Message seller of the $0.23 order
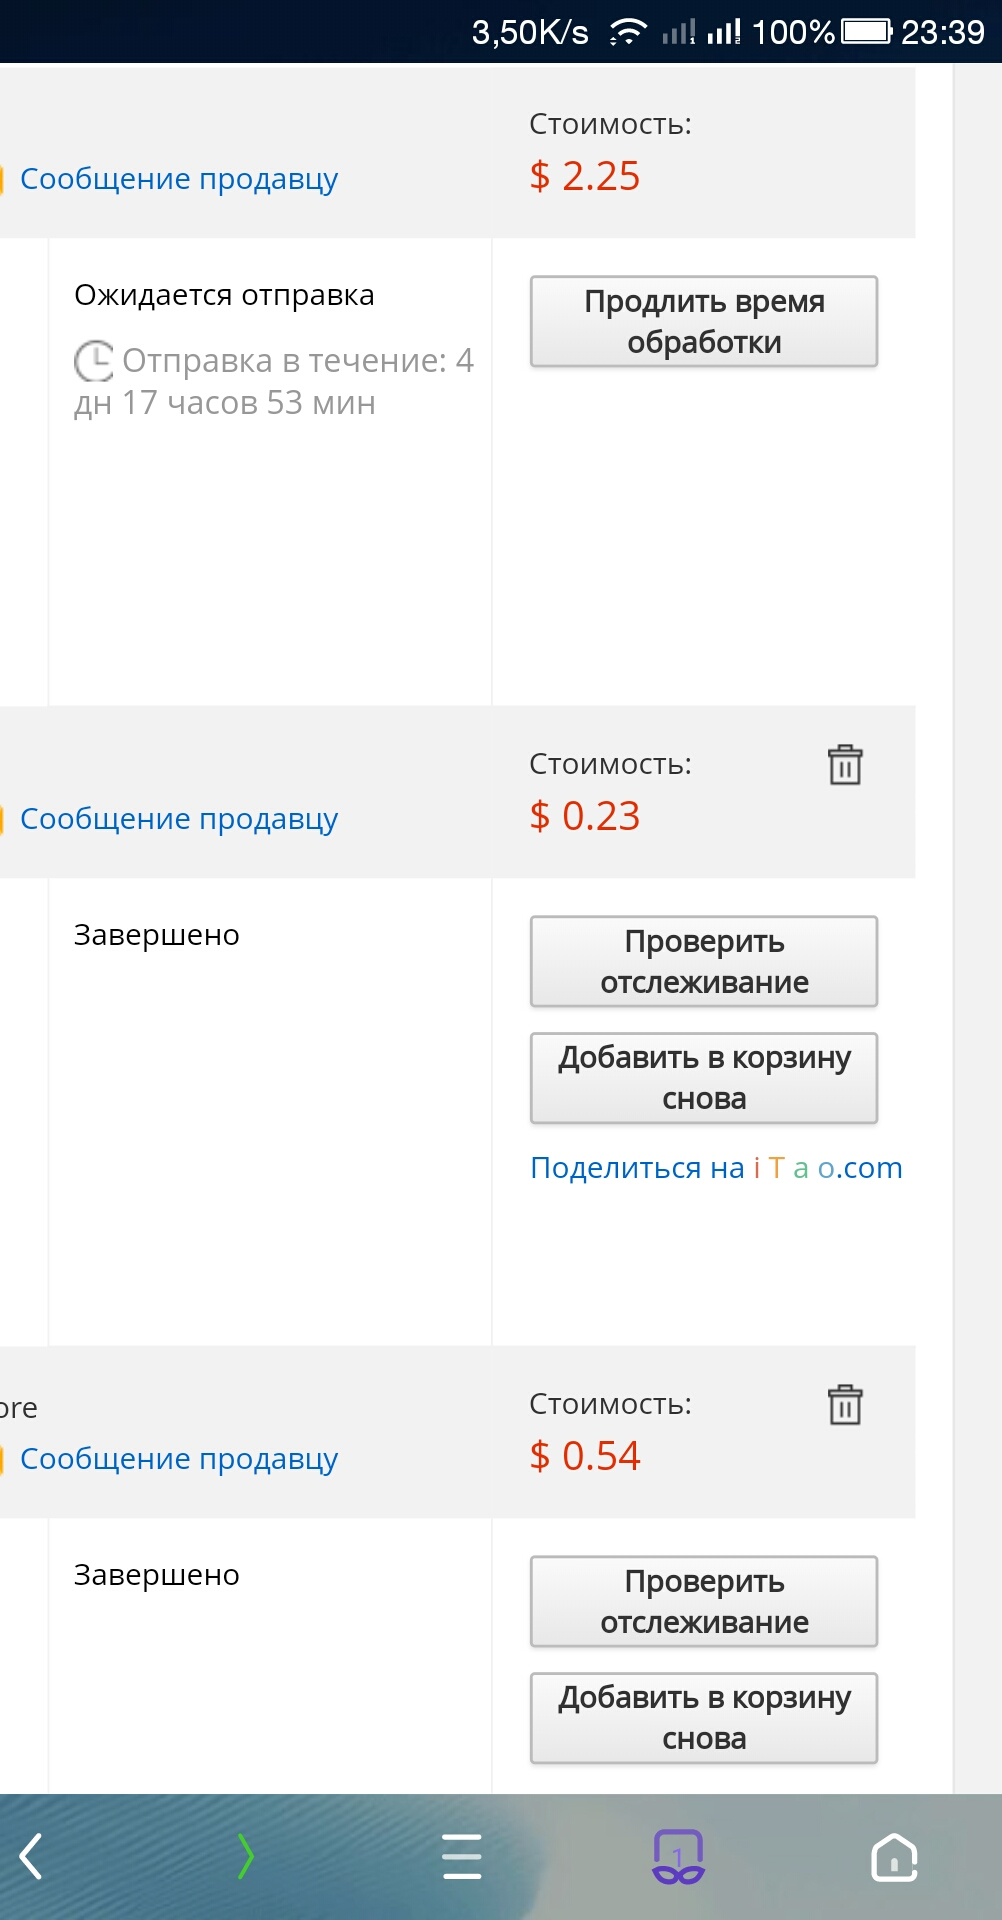The image size is (1002, 1920). [x=179, y=819]
